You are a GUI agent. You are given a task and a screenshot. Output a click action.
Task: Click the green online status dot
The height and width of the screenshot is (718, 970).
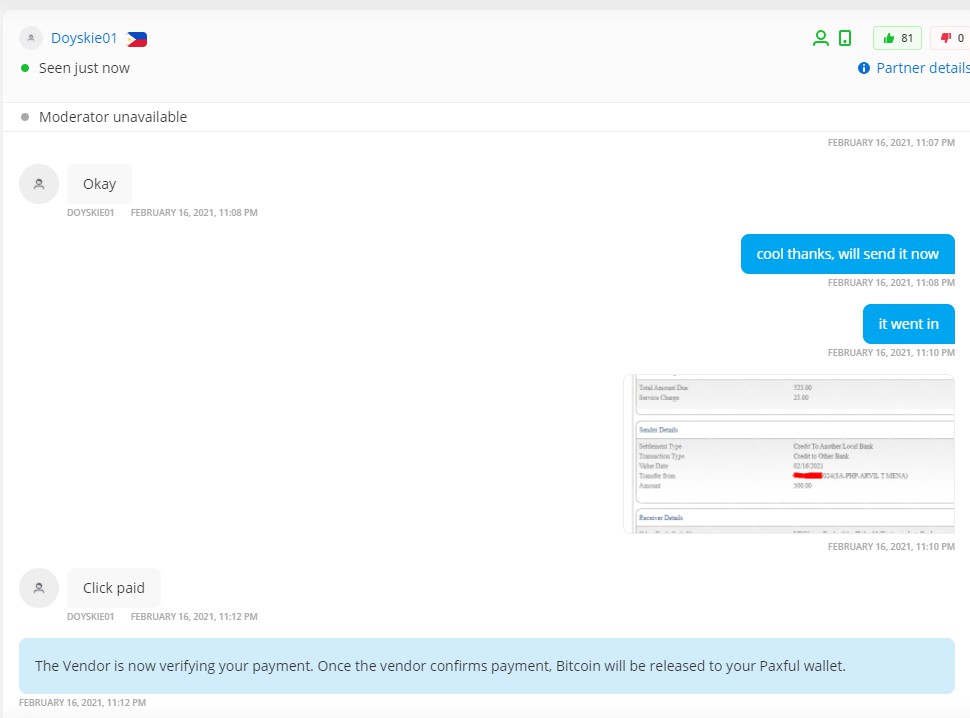pos(25,68)
